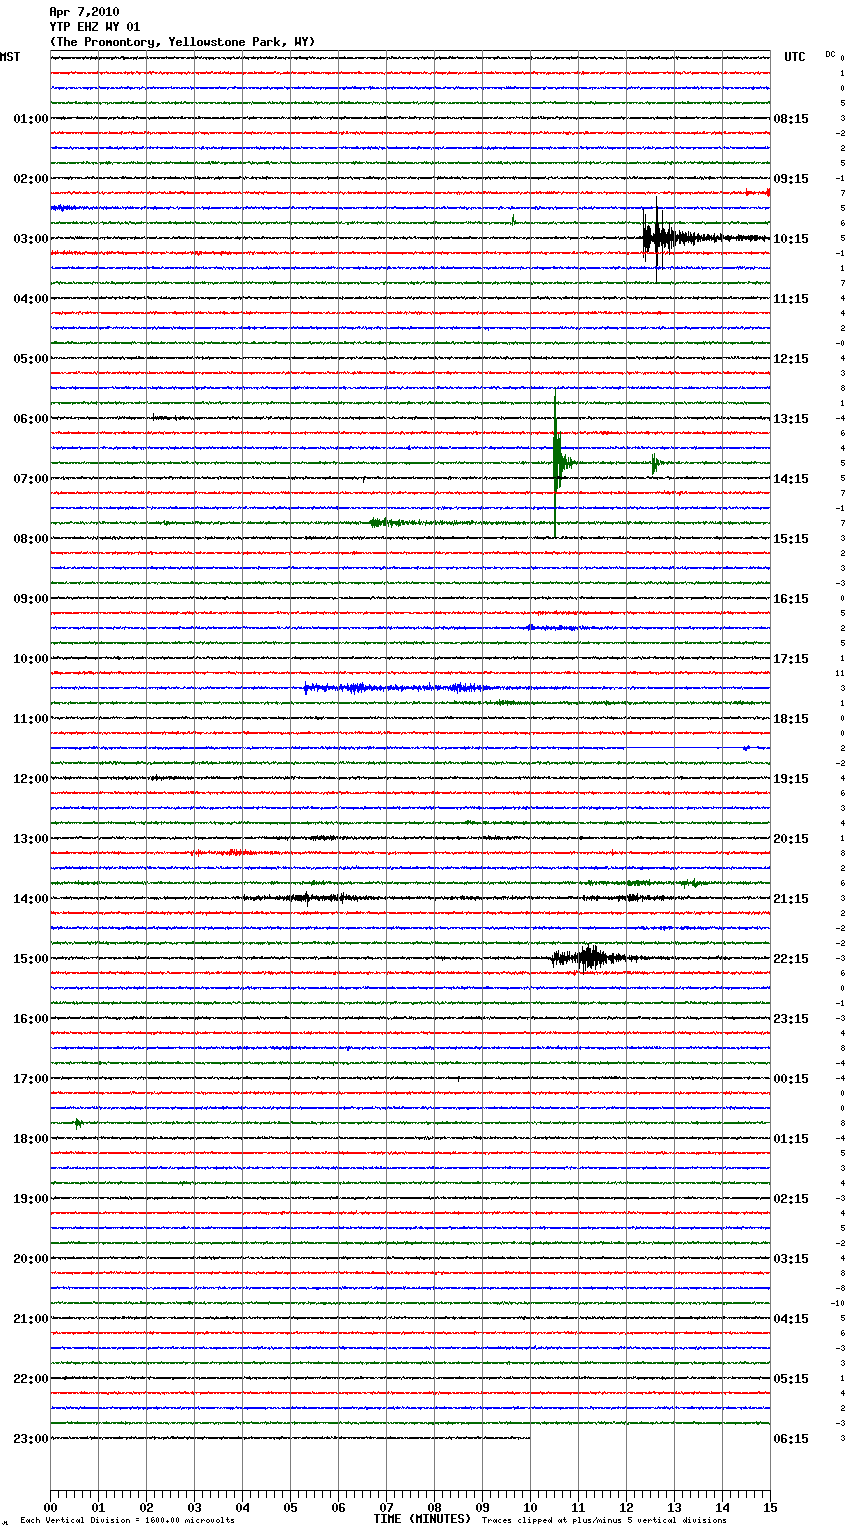
Task: Select the "14:00" MST hour label
Action: (x=30, y=899)
